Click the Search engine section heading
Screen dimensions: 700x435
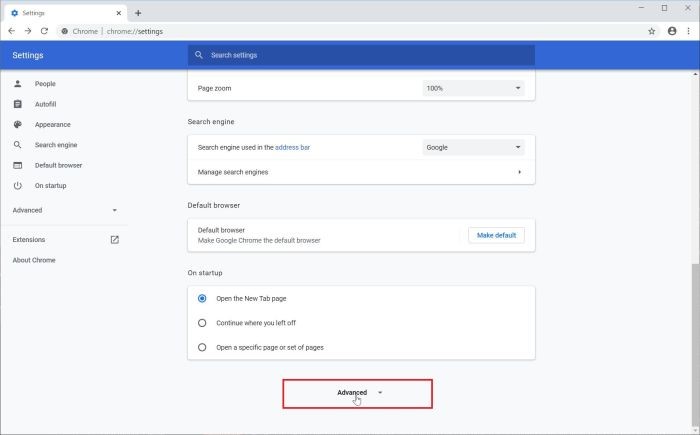tap(211, 121)
